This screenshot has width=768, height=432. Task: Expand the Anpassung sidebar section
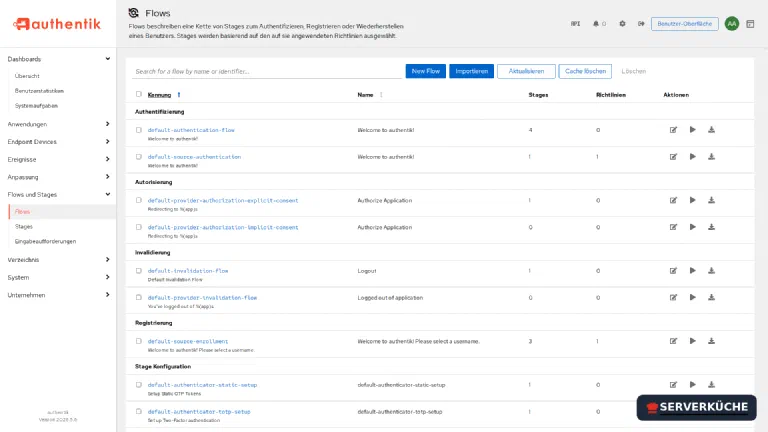(x=58, y=177)
